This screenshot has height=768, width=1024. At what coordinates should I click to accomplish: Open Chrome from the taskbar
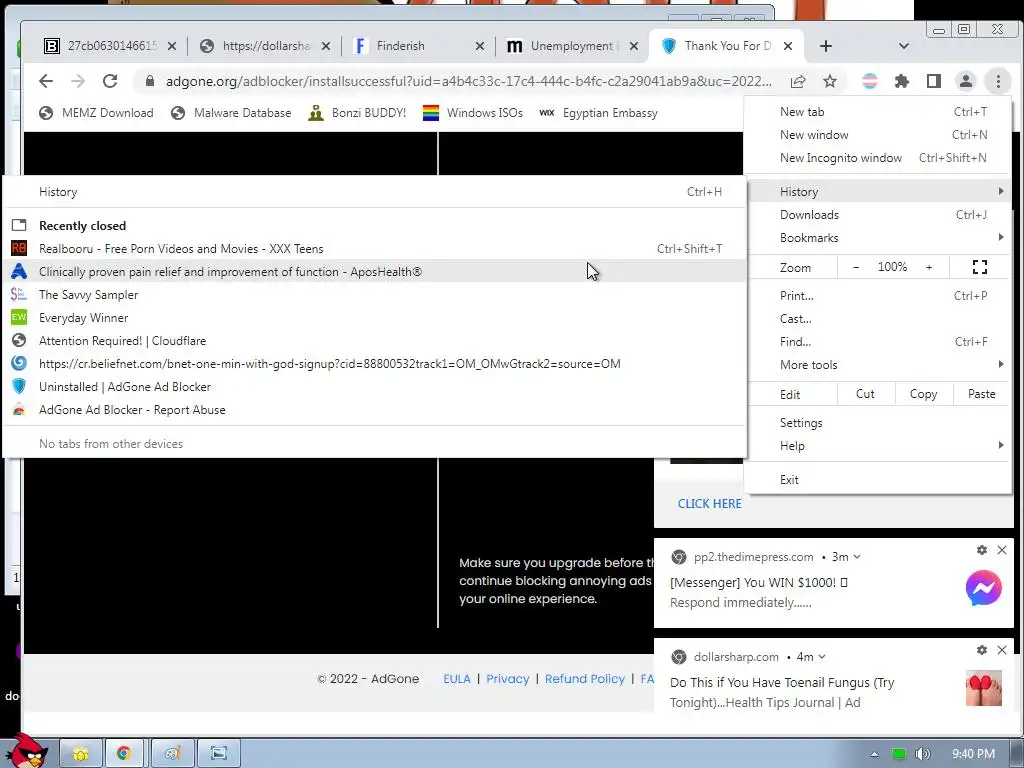tap(123, 754)
